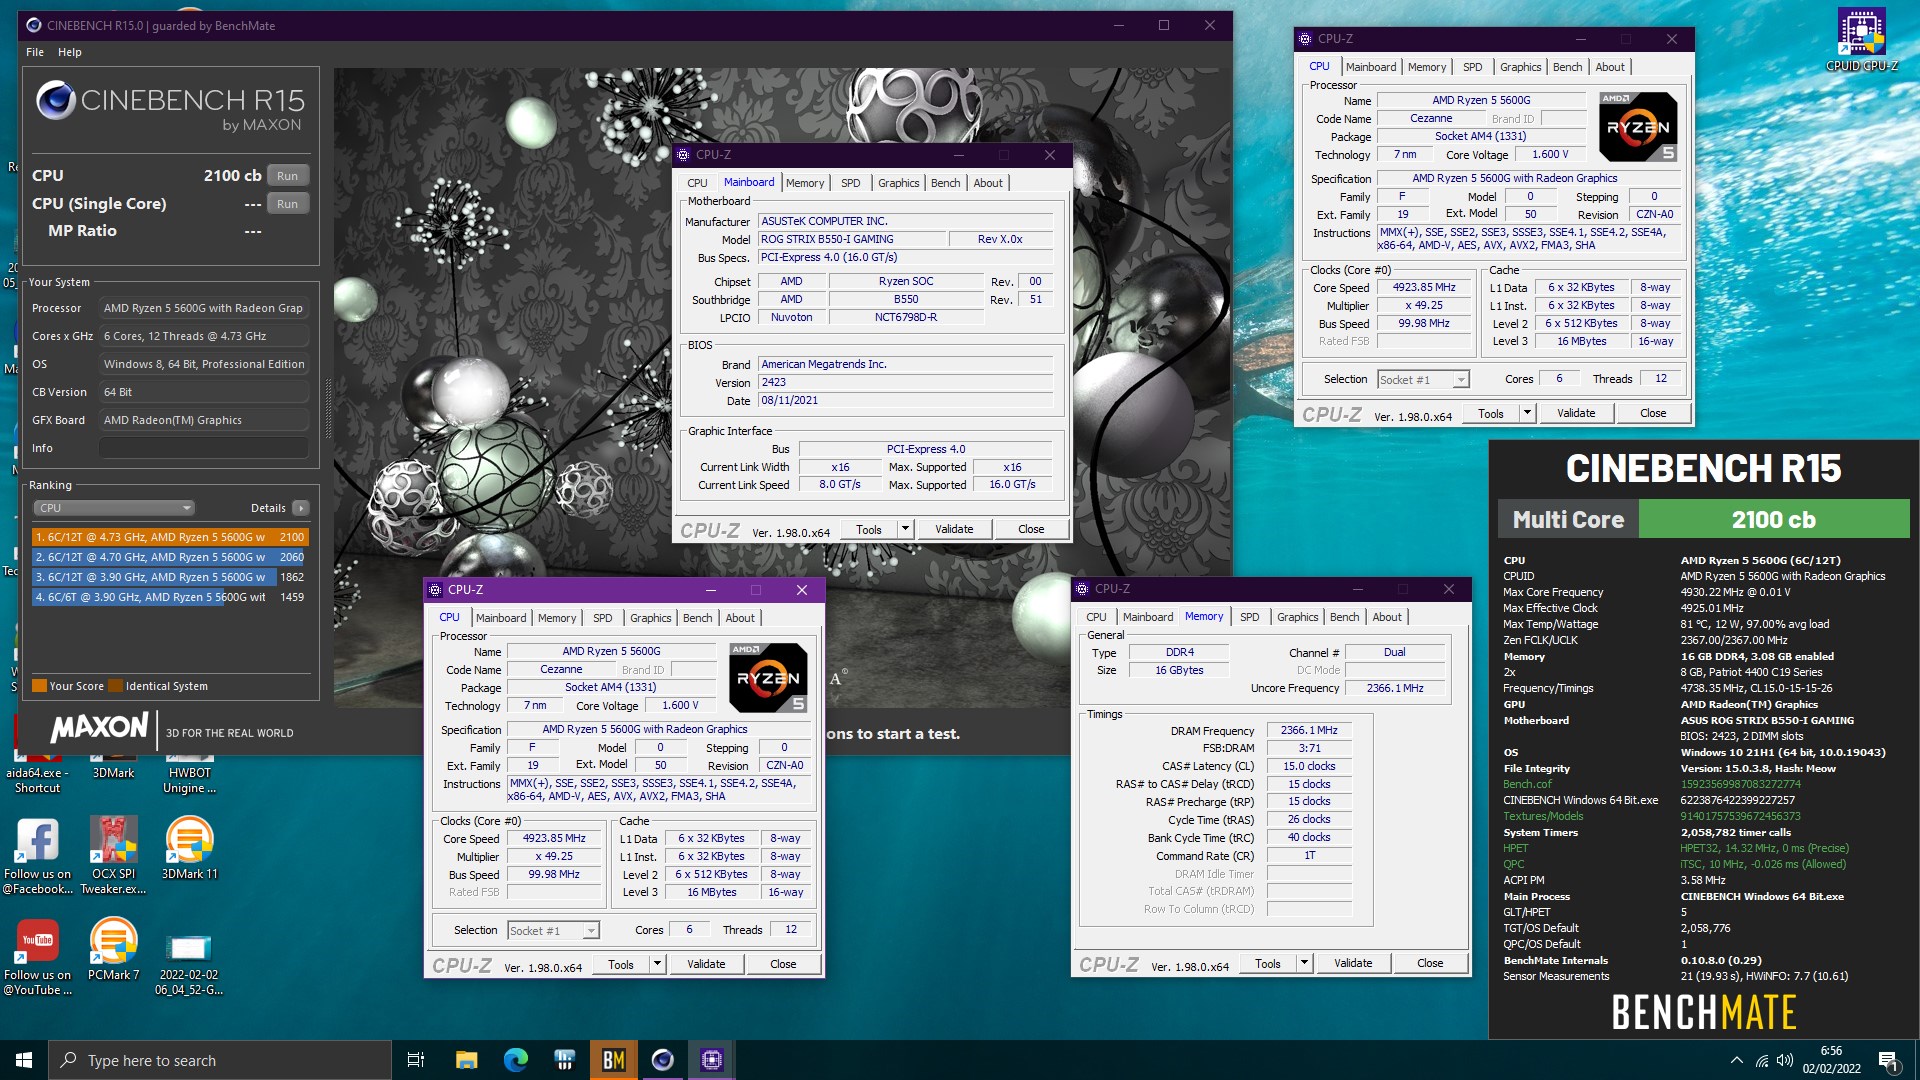Click the Windows taskbar search box
This screenshot has height=1080, width=1920.
tap(220, 1060)
